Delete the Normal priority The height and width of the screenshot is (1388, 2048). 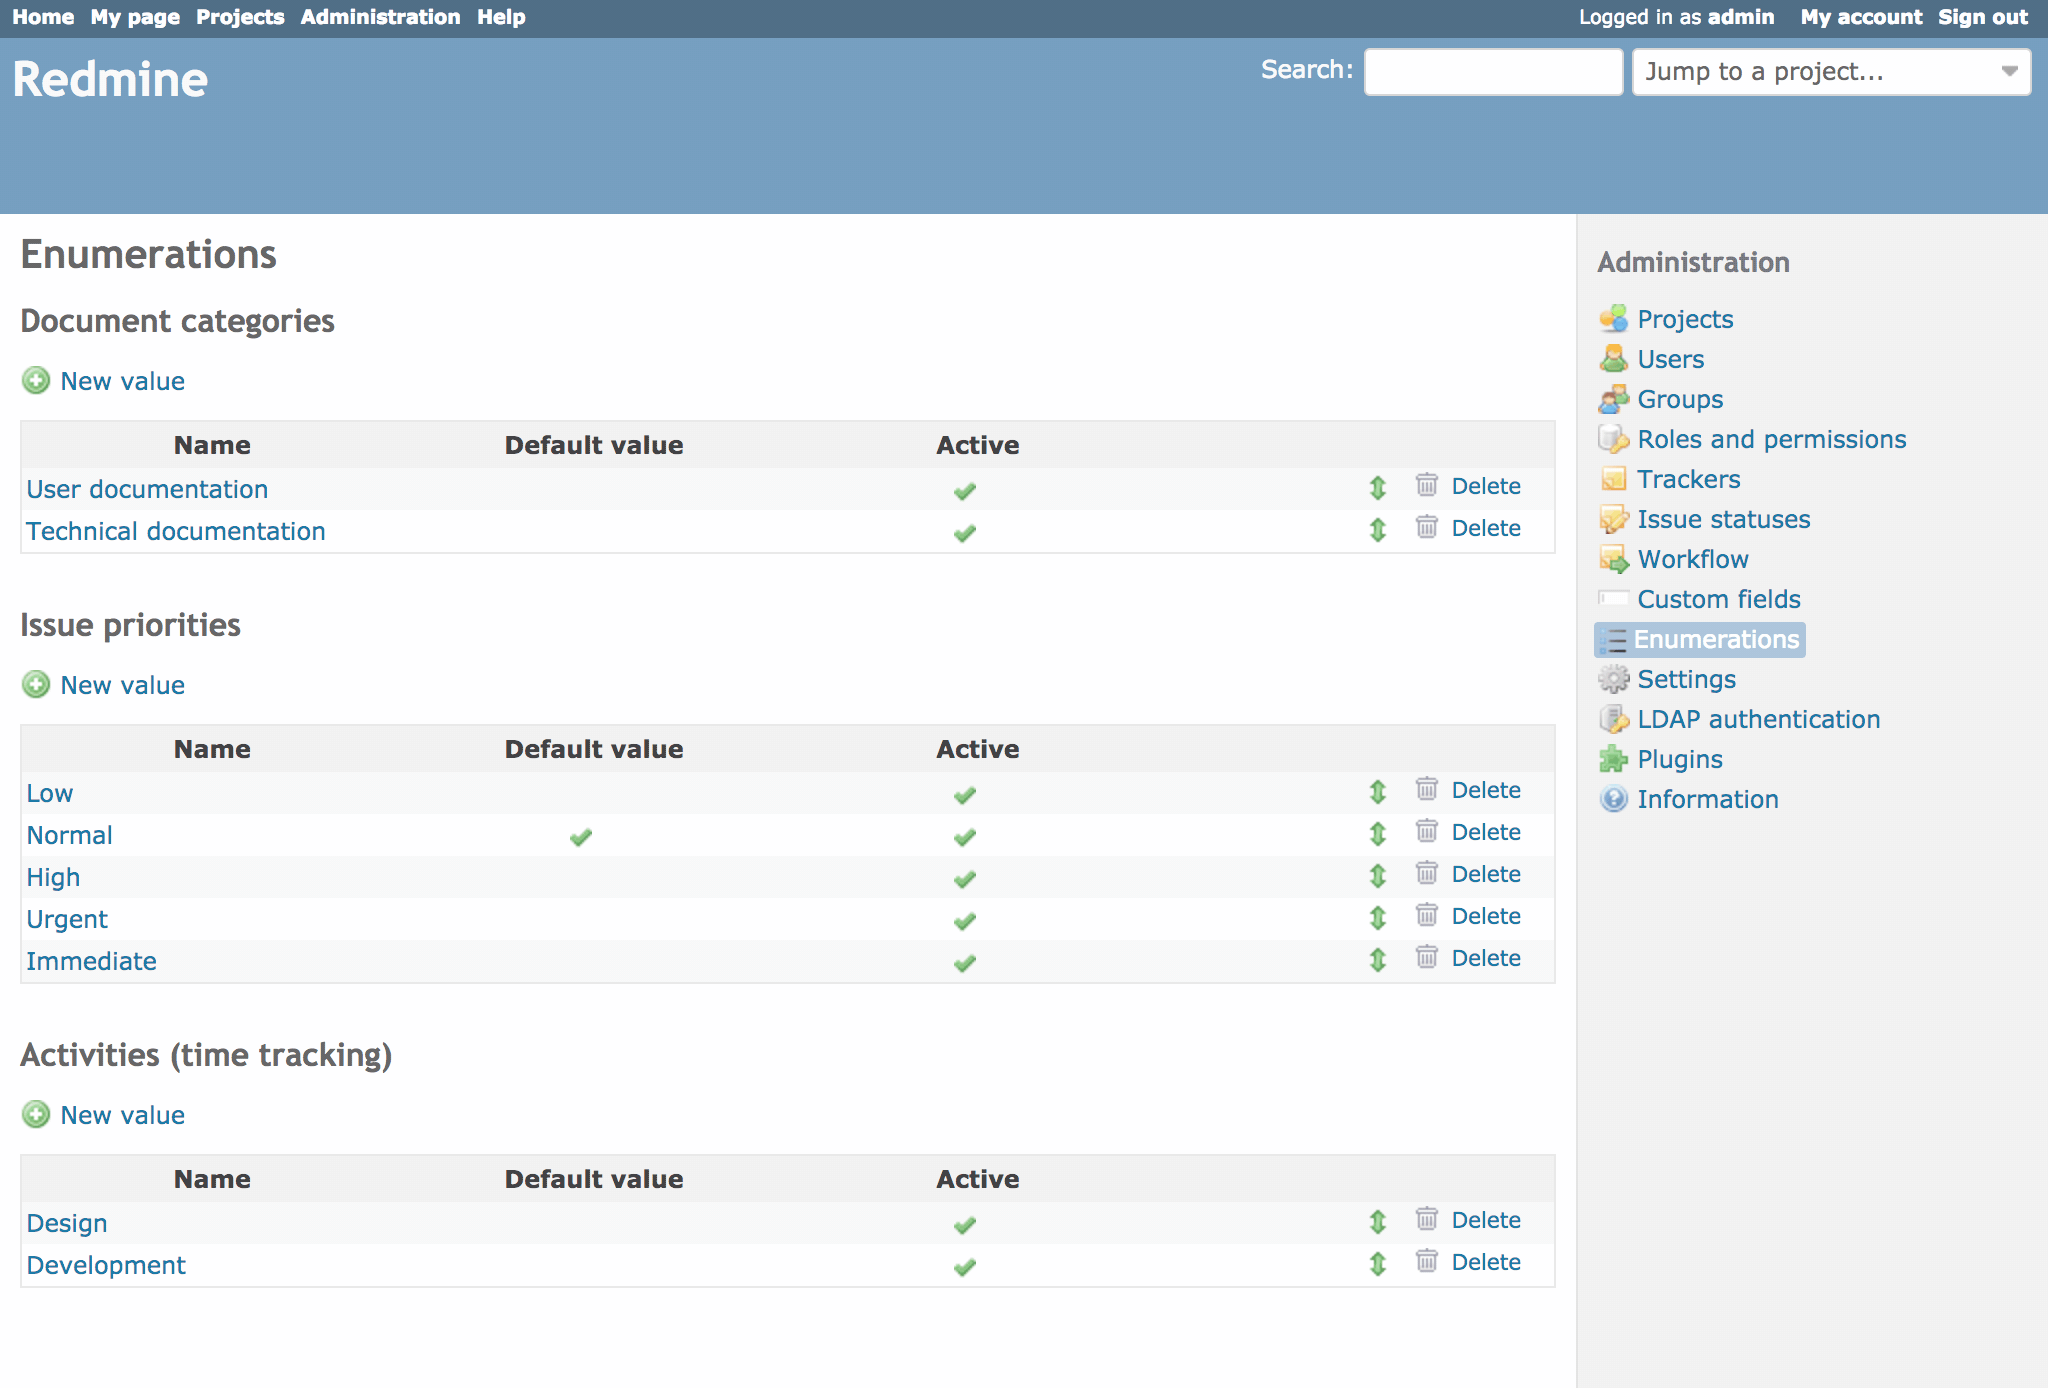point(1486,832)
